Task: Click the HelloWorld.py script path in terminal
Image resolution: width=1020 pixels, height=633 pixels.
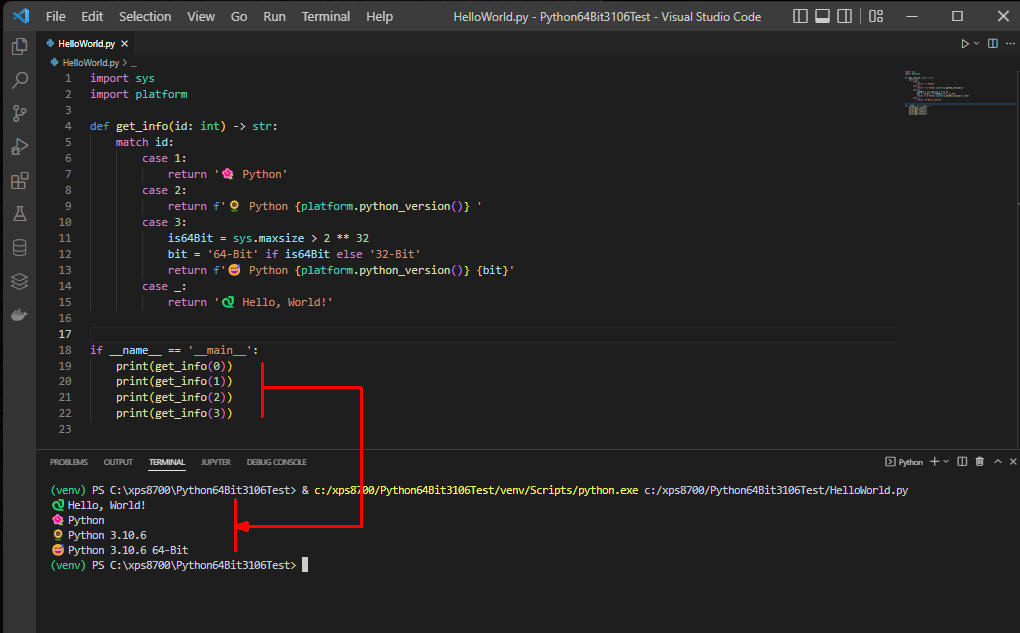Action: [x=776, y=490]
